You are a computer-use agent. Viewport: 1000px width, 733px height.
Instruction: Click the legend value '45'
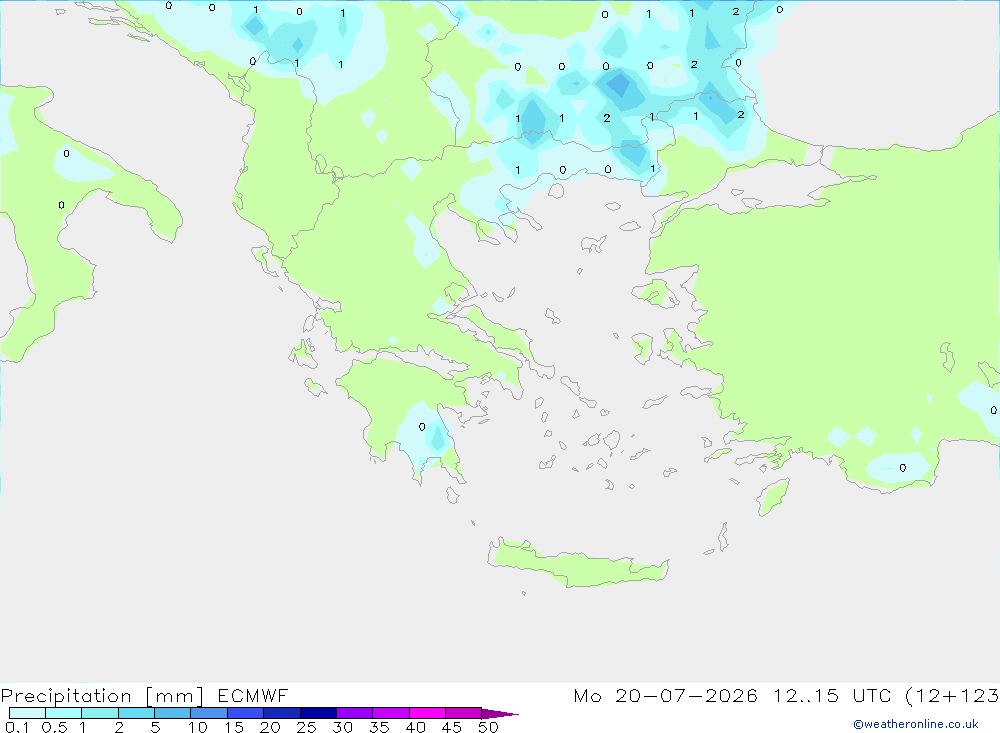(x=452, y=727)
